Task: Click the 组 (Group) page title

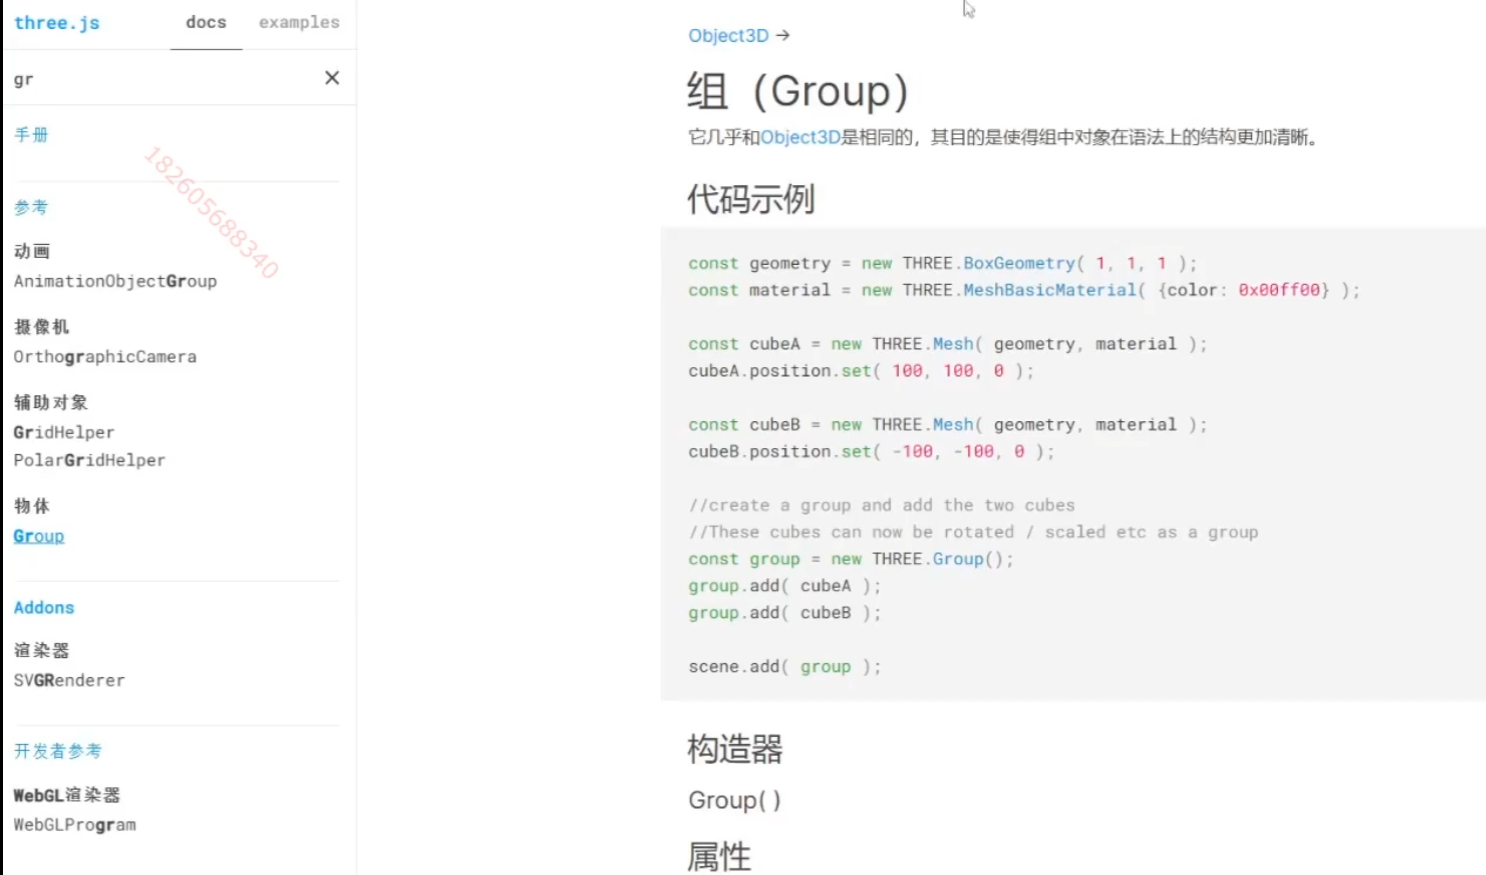Action: (x=798, y=91)
